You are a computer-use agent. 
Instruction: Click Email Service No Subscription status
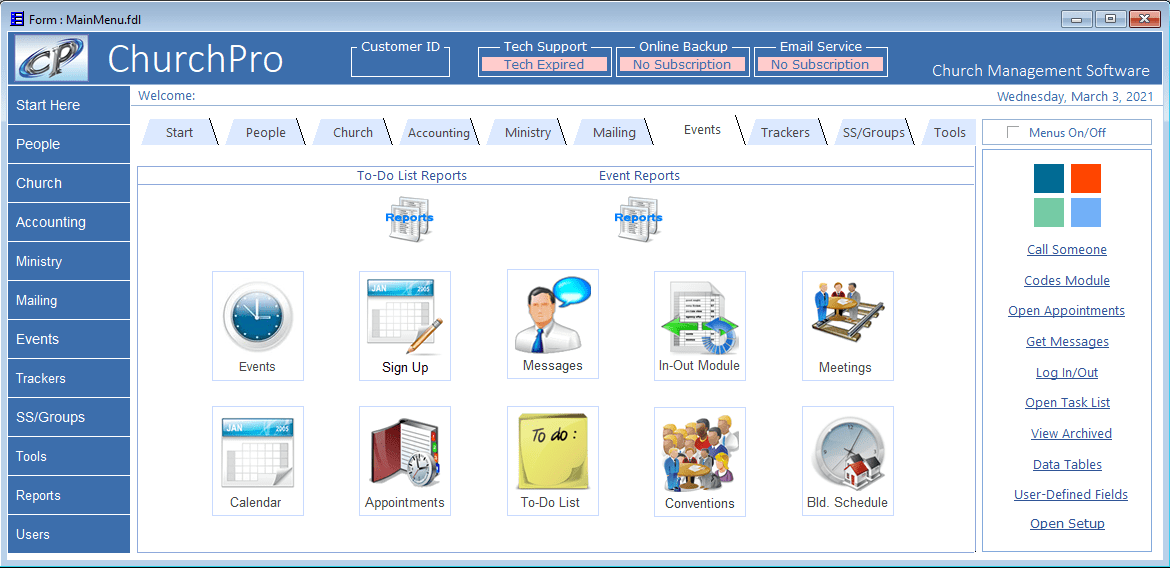820,65
